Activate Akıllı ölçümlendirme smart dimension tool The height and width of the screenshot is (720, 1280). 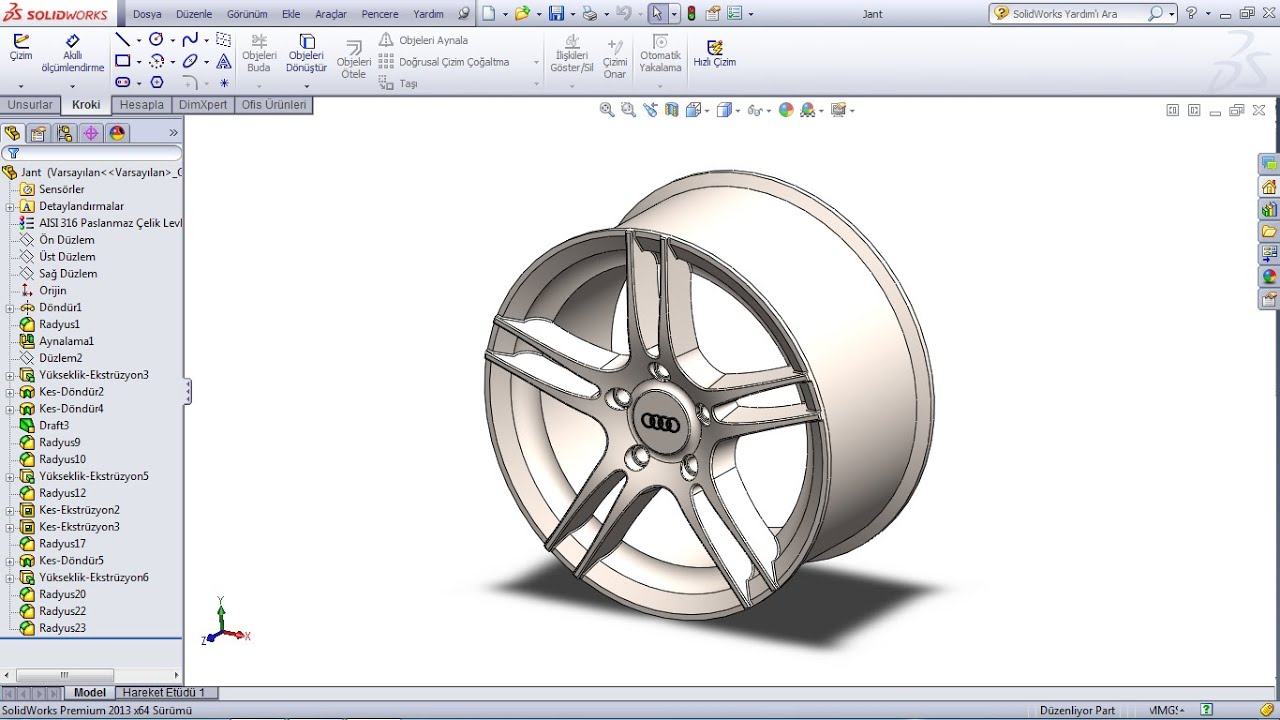(x=72, y=54)
